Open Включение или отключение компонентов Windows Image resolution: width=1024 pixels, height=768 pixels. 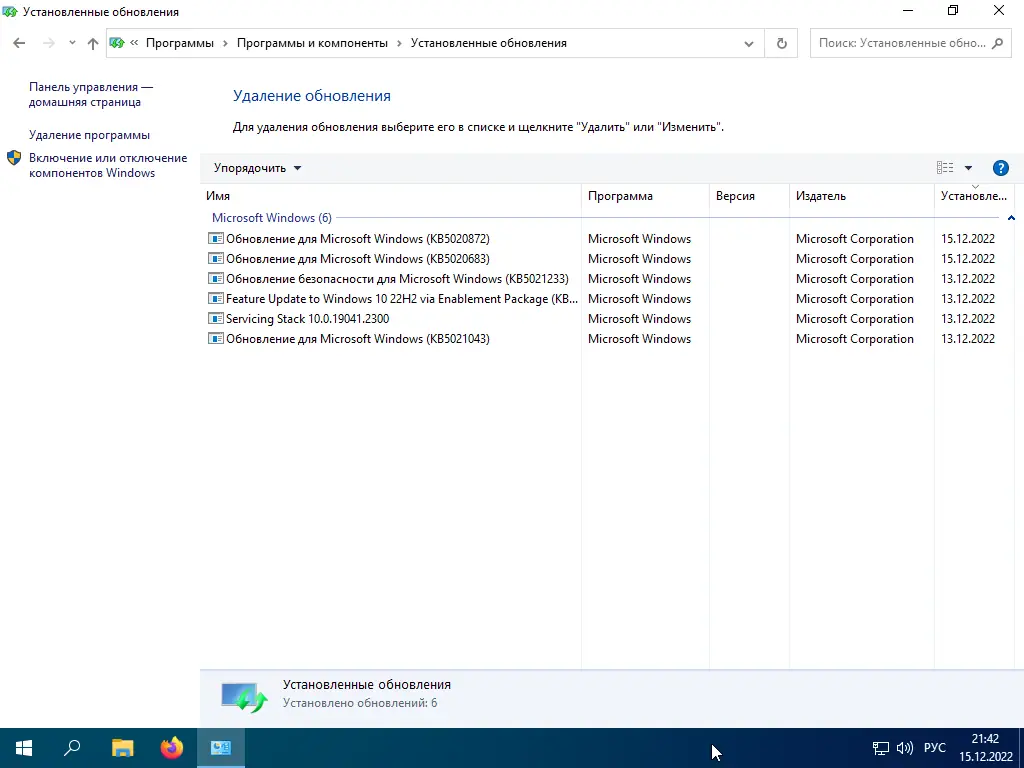(108, 165)
